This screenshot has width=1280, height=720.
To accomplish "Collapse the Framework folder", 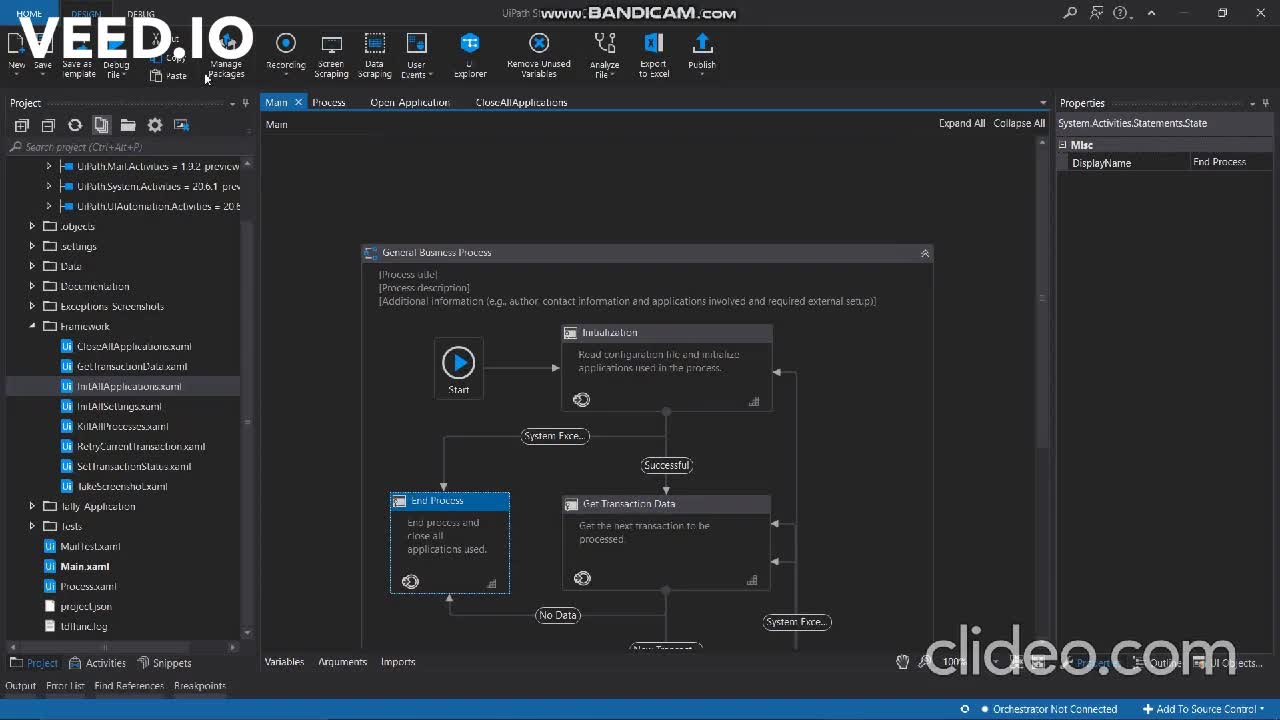I will (x=32, y=326).
